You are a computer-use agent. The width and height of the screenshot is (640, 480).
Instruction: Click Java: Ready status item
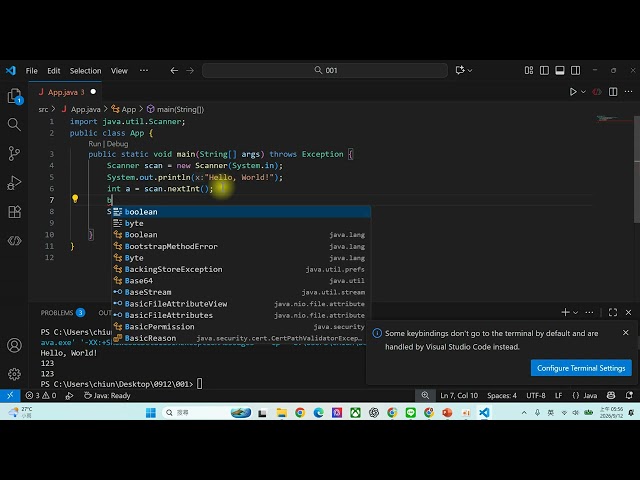(107, 396)
